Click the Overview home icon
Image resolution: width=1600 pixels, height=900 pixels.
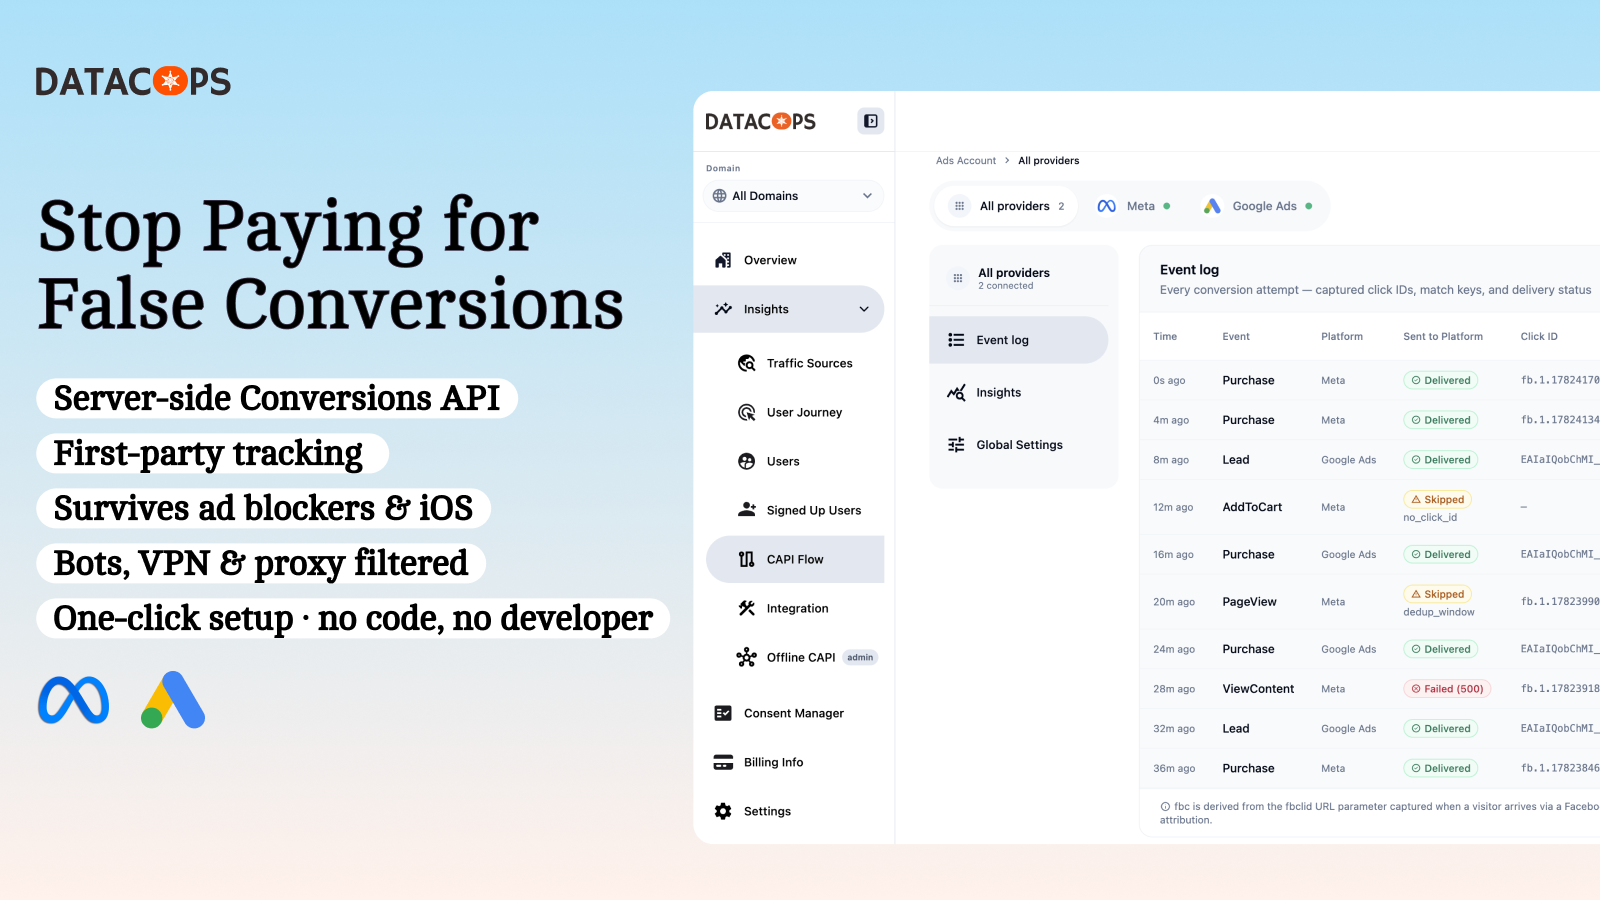[723, 260]
